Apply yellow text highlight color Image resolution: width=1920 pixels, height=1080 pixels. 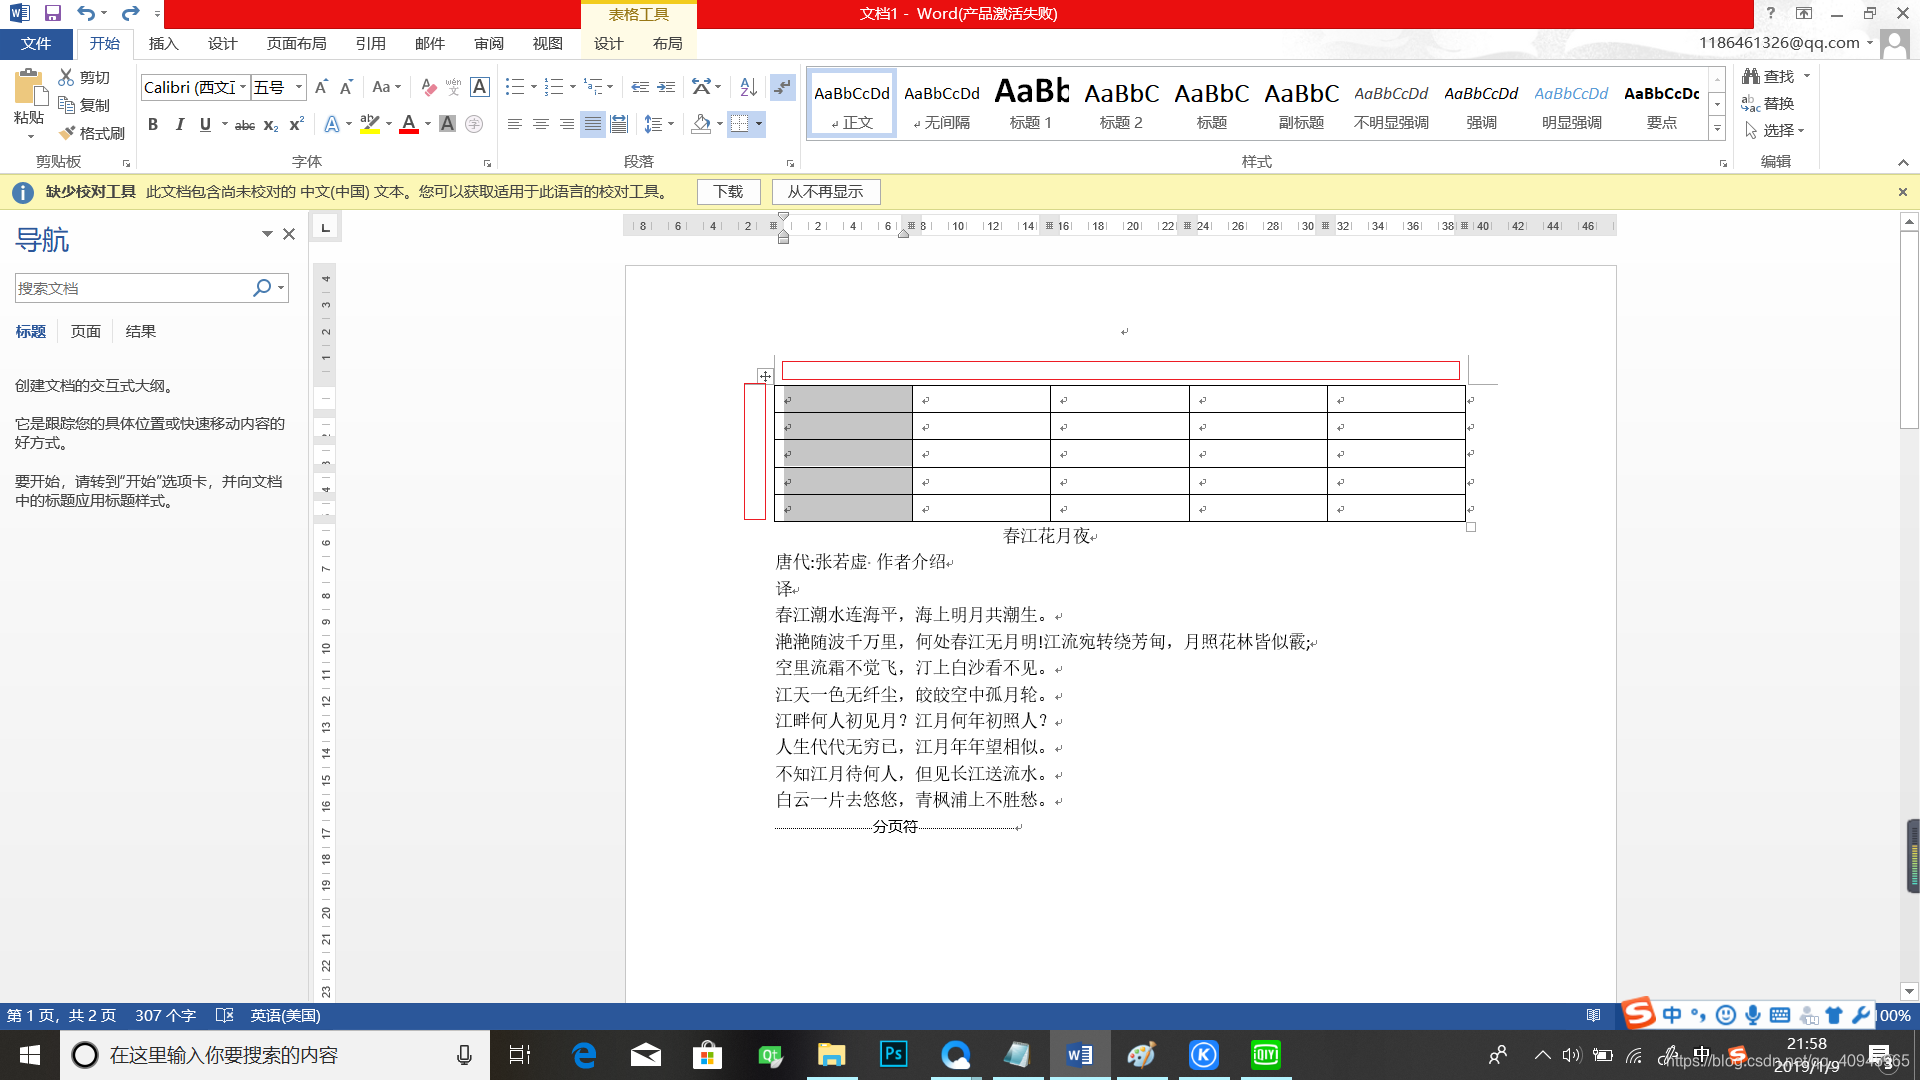pos(369,125)
